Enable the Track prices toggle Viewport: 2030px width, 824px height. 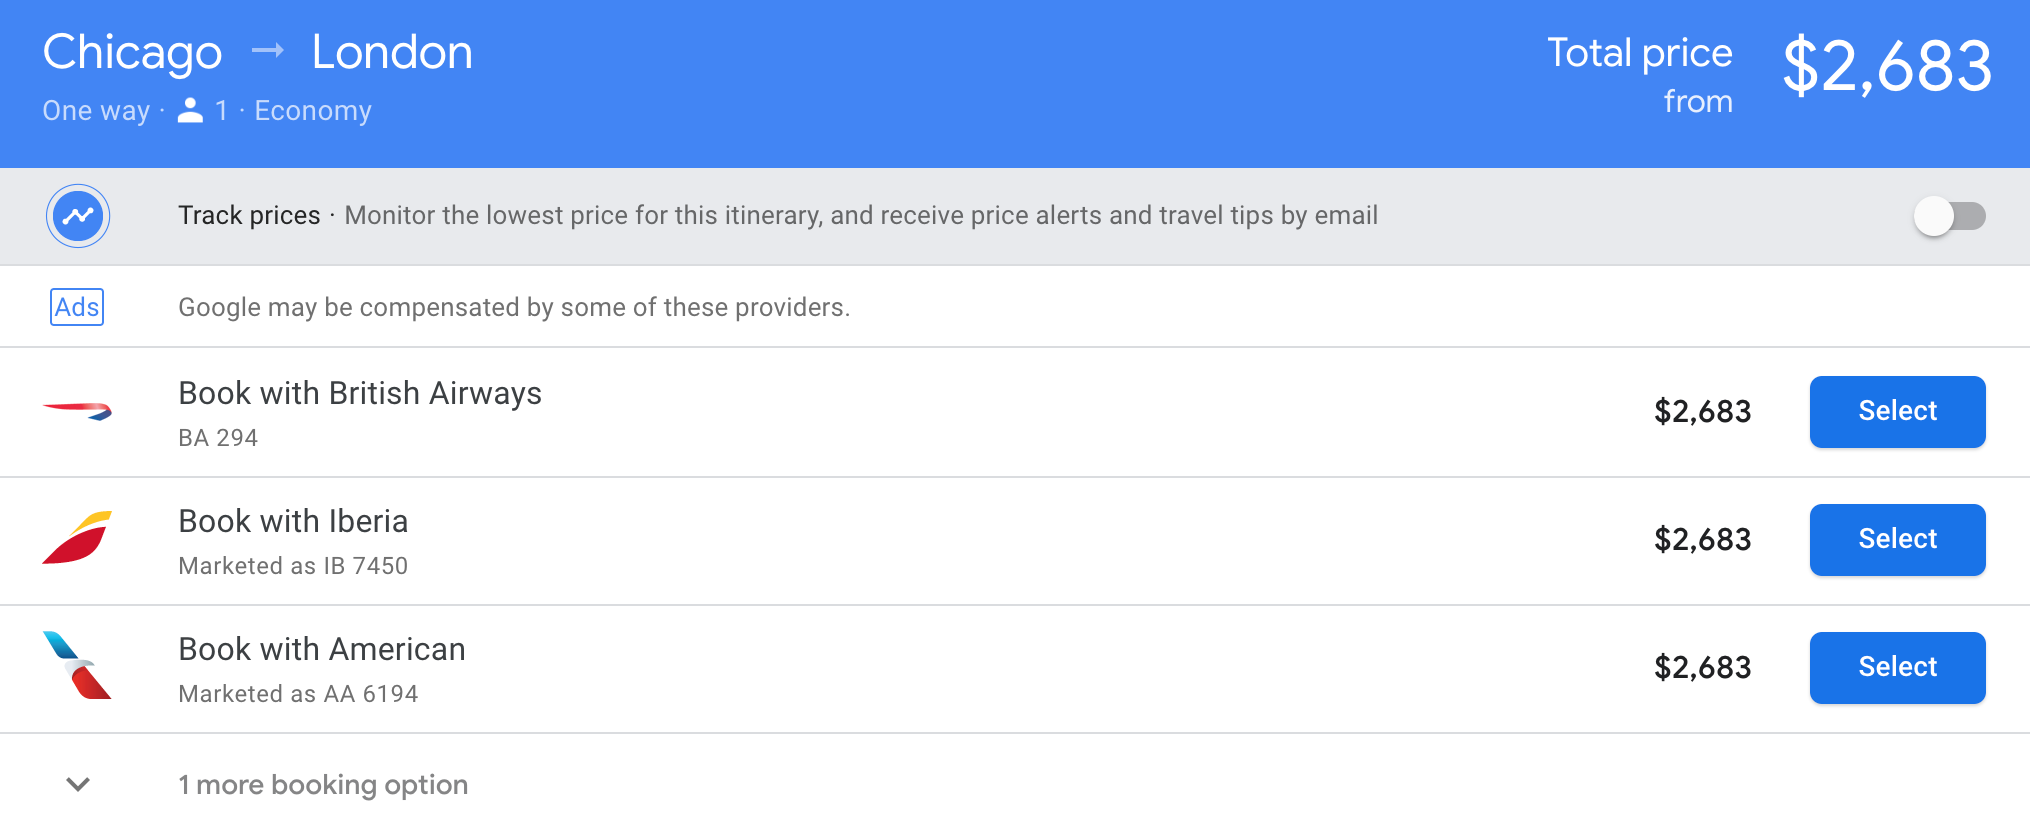tap(1949, 216)
